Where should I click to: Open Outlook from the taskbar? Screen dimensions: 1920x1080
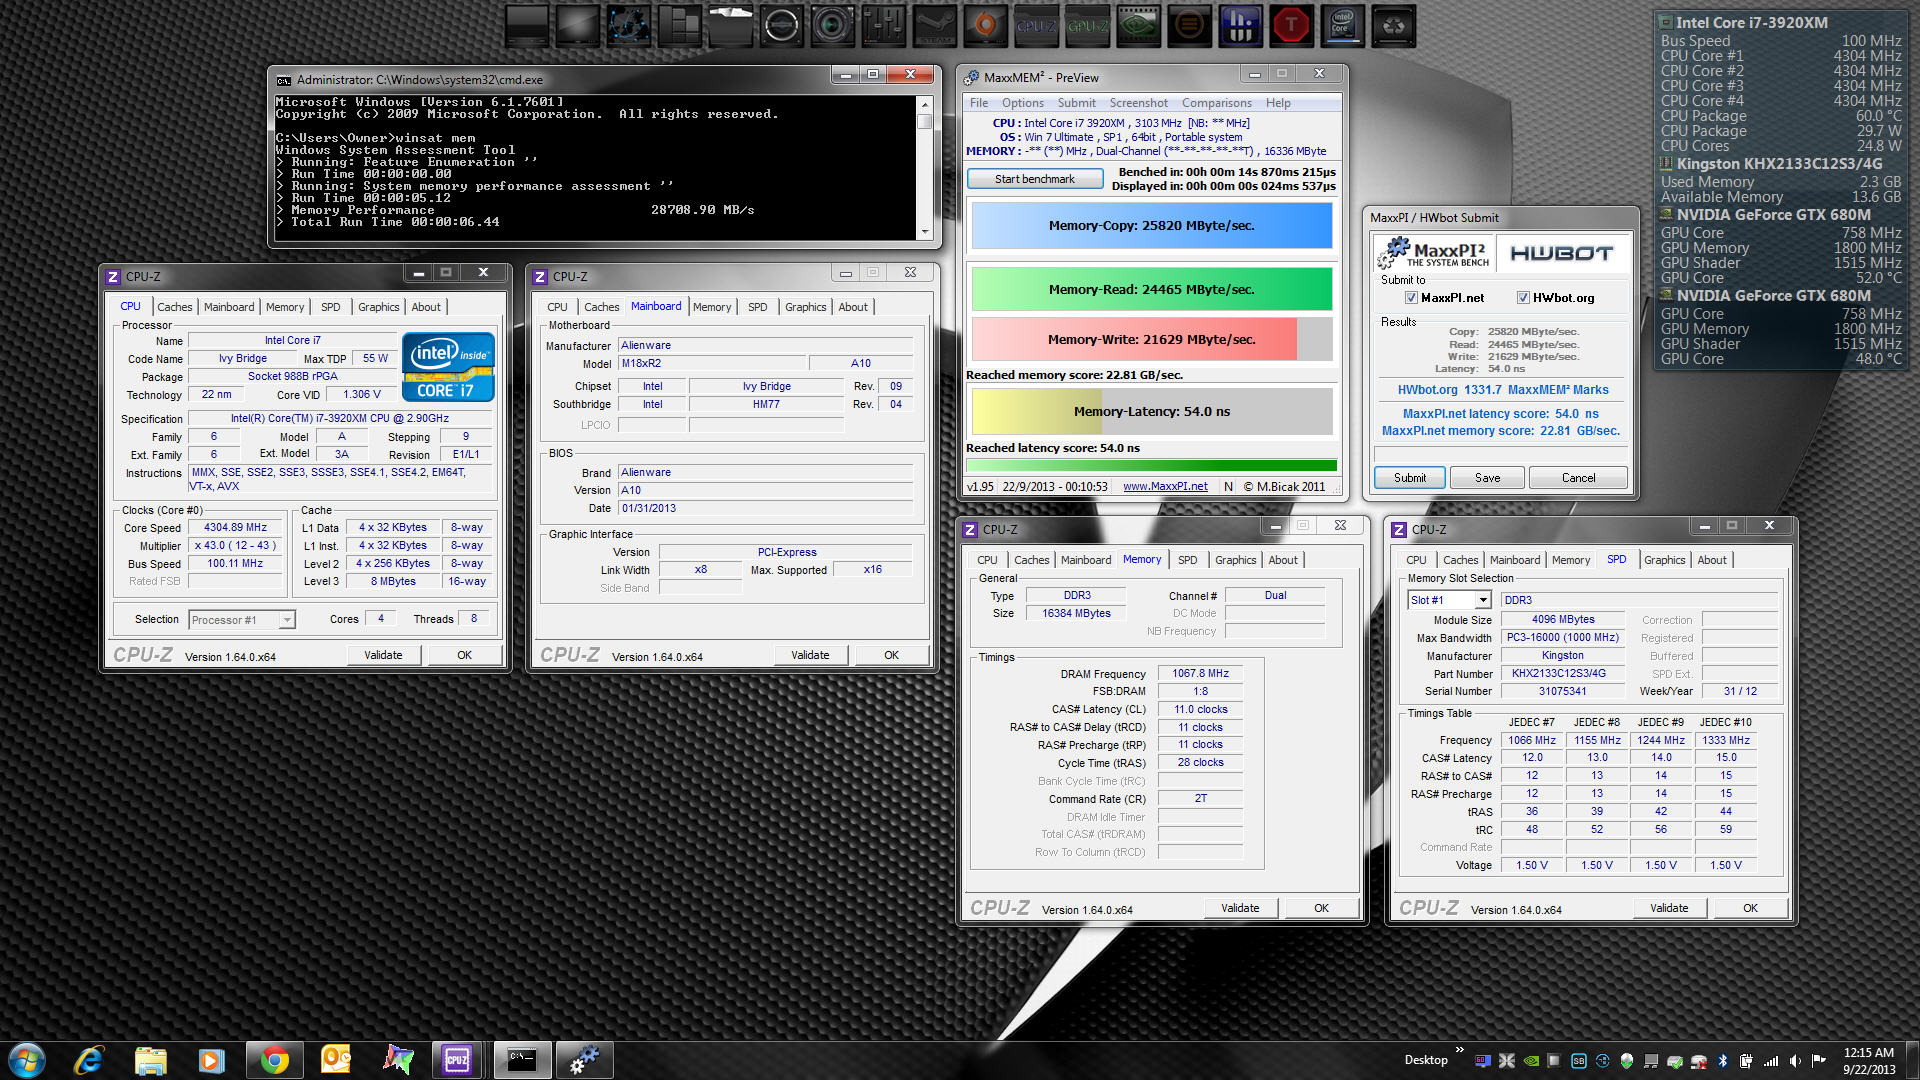[x=336, y=1060]
